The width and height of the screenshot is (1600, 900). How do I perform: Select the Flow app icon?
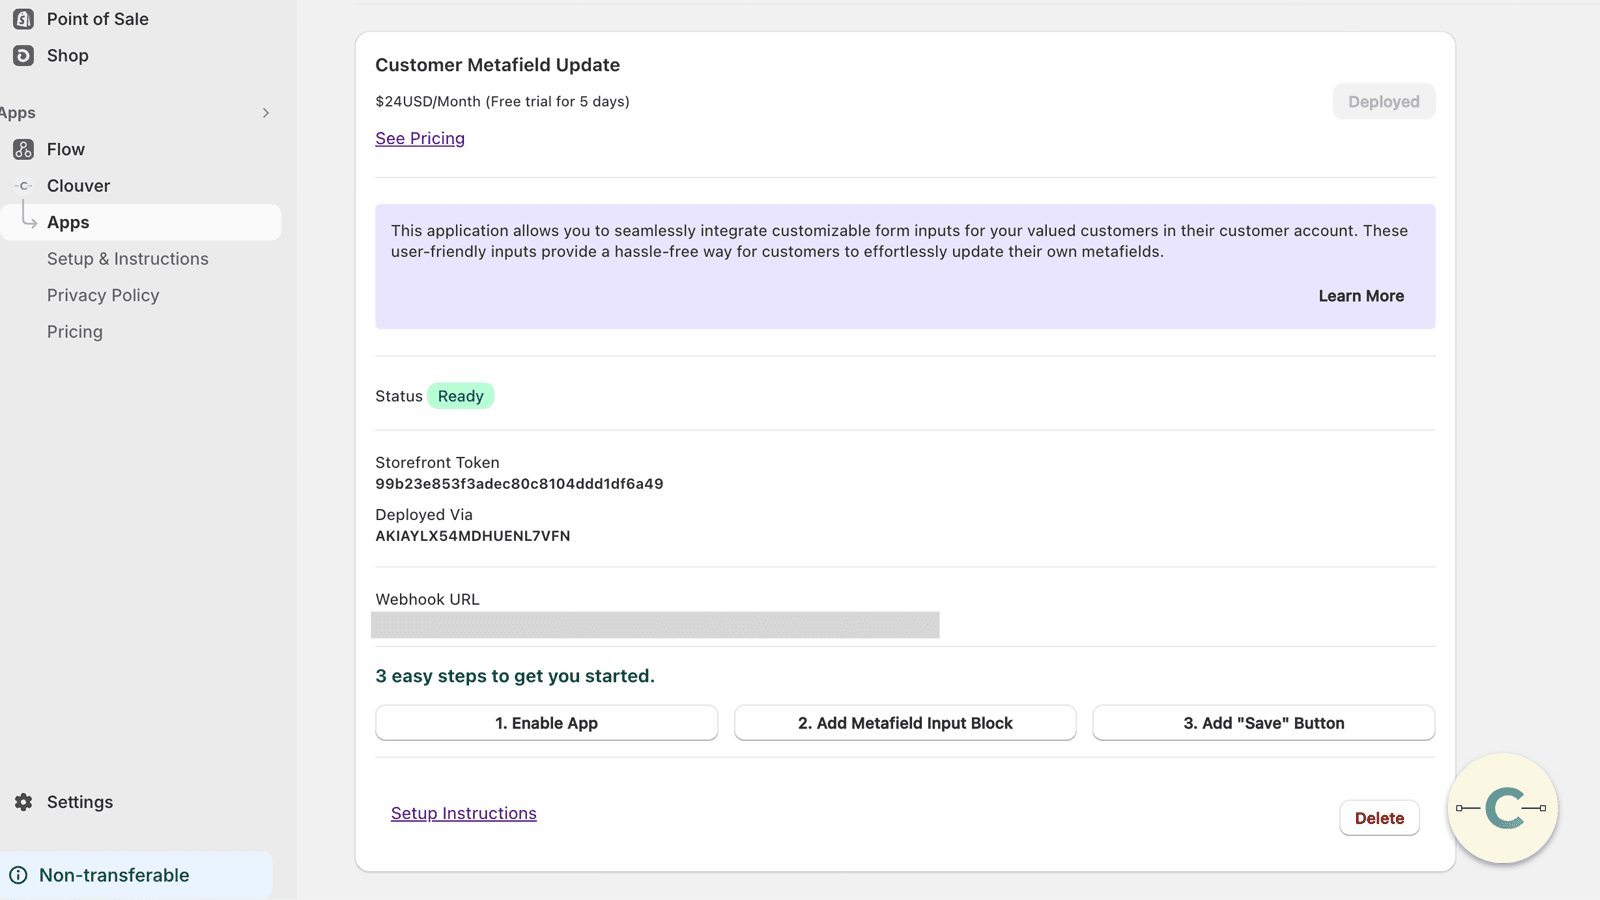click(x=22, y=149)
